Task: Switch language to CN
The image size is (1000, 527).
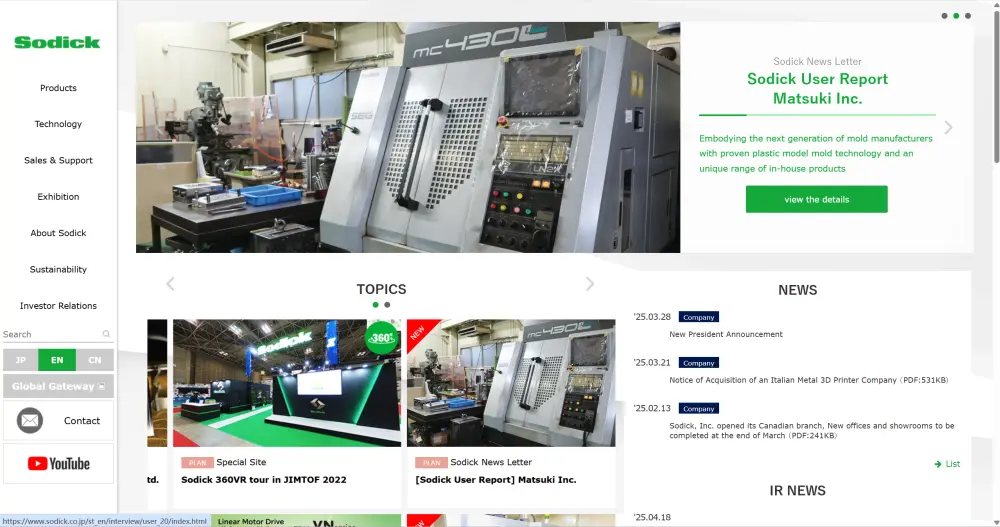Action: click(95, 360)
